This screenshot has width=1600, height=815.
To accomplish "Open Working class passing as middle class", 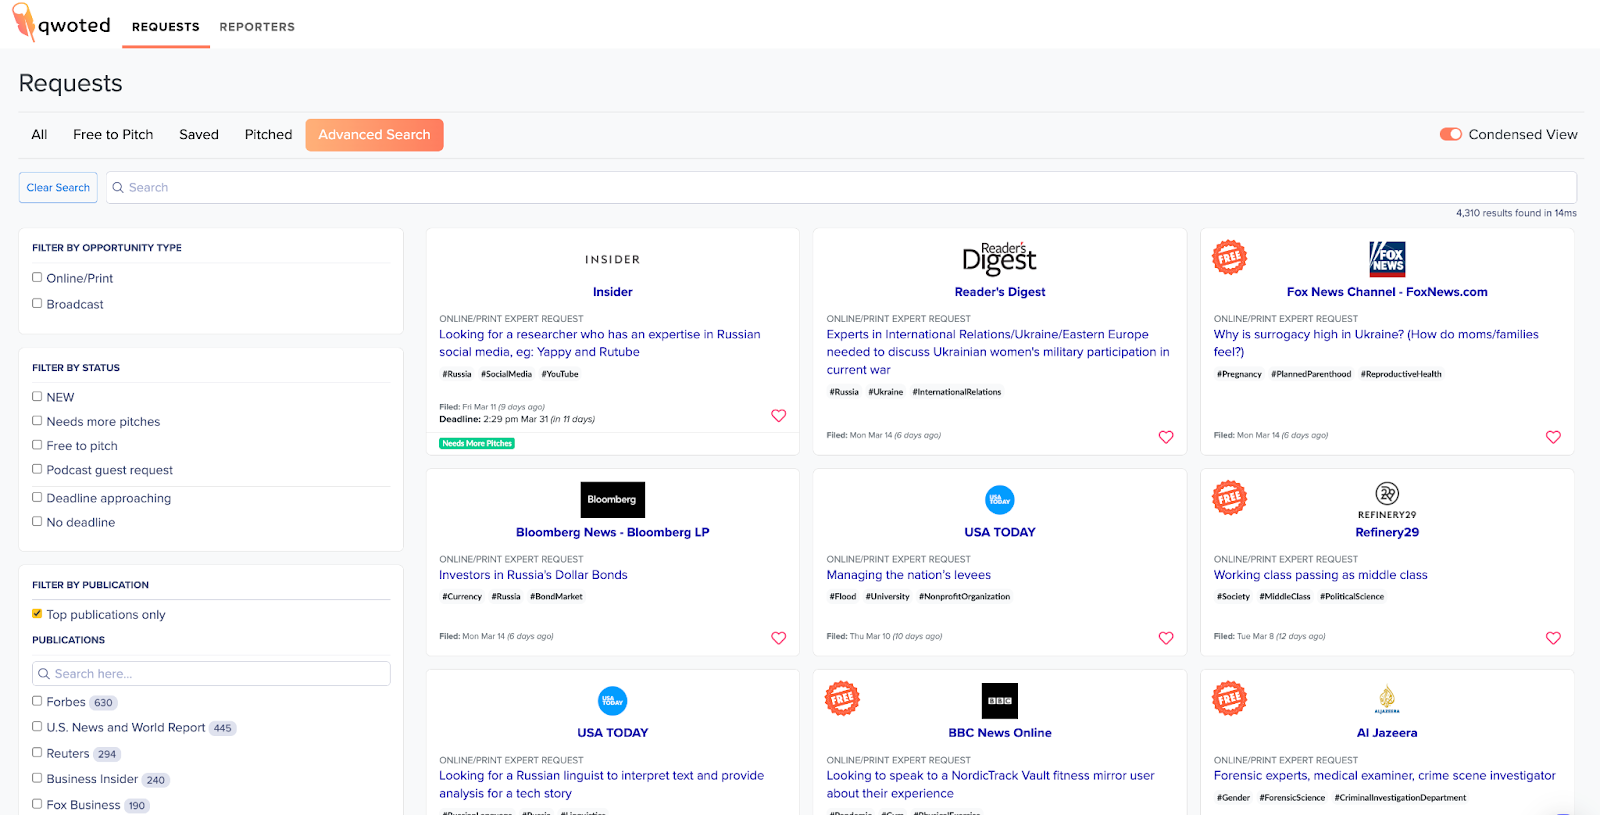I will coord(1320,575).
